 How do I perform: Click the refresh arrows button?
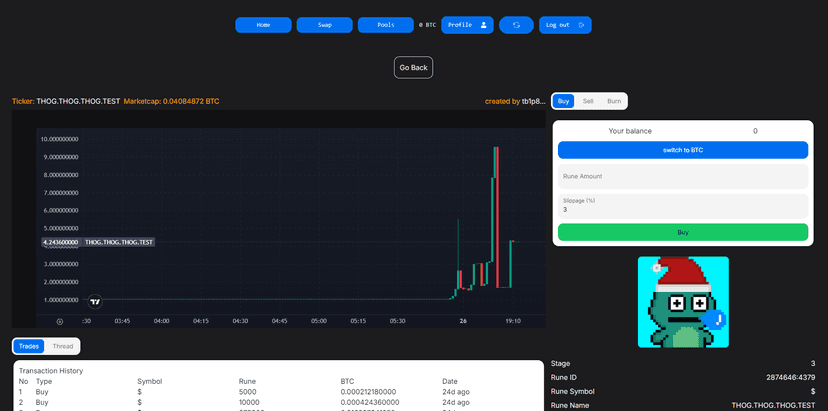click(516, 25)
